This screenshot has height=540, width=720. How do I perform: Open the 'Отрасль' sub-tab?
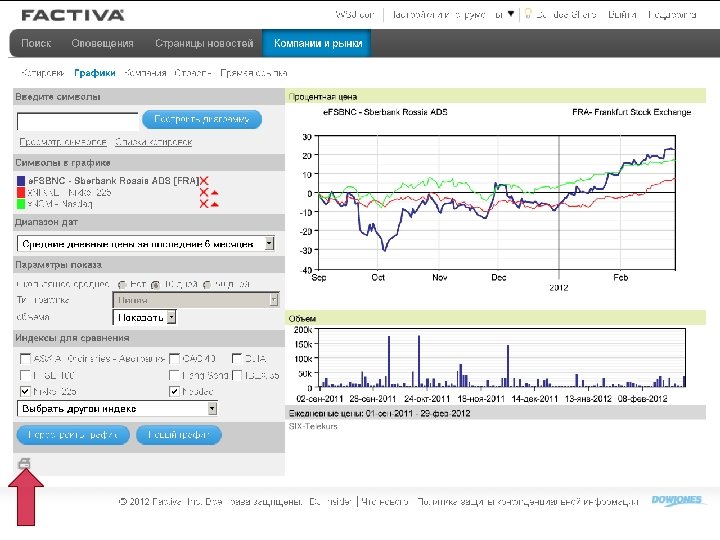pos(193,73)
